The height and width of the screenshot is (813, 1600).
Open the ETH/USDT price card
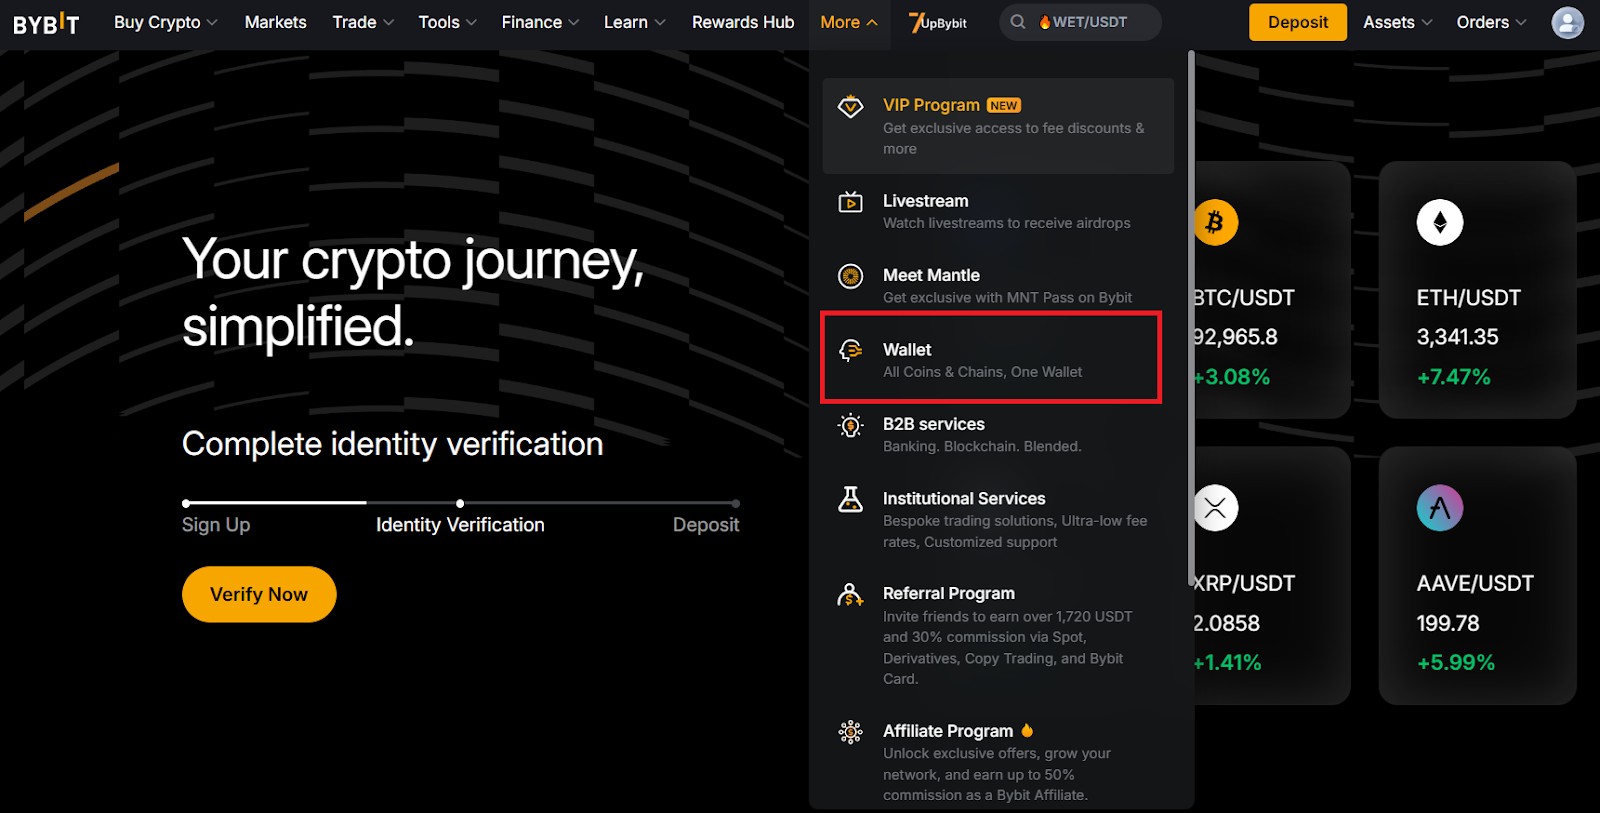tap(1477, 290)
